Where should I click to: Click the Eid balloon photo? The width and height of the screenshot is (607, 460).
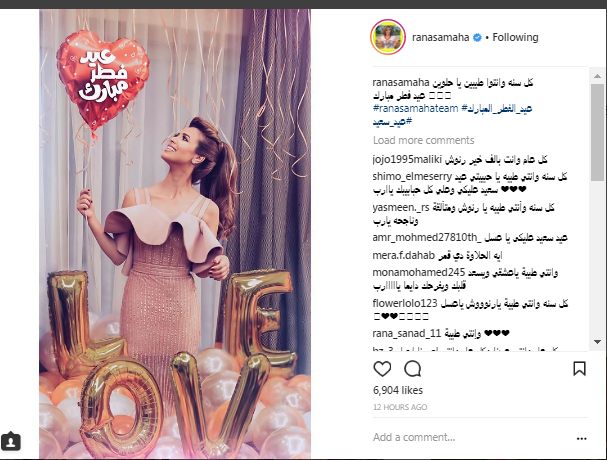click(x=175, y=233)
